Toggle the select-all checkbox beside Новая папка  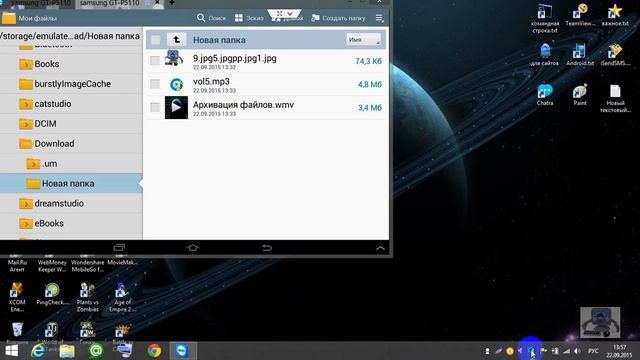point(155,40)
